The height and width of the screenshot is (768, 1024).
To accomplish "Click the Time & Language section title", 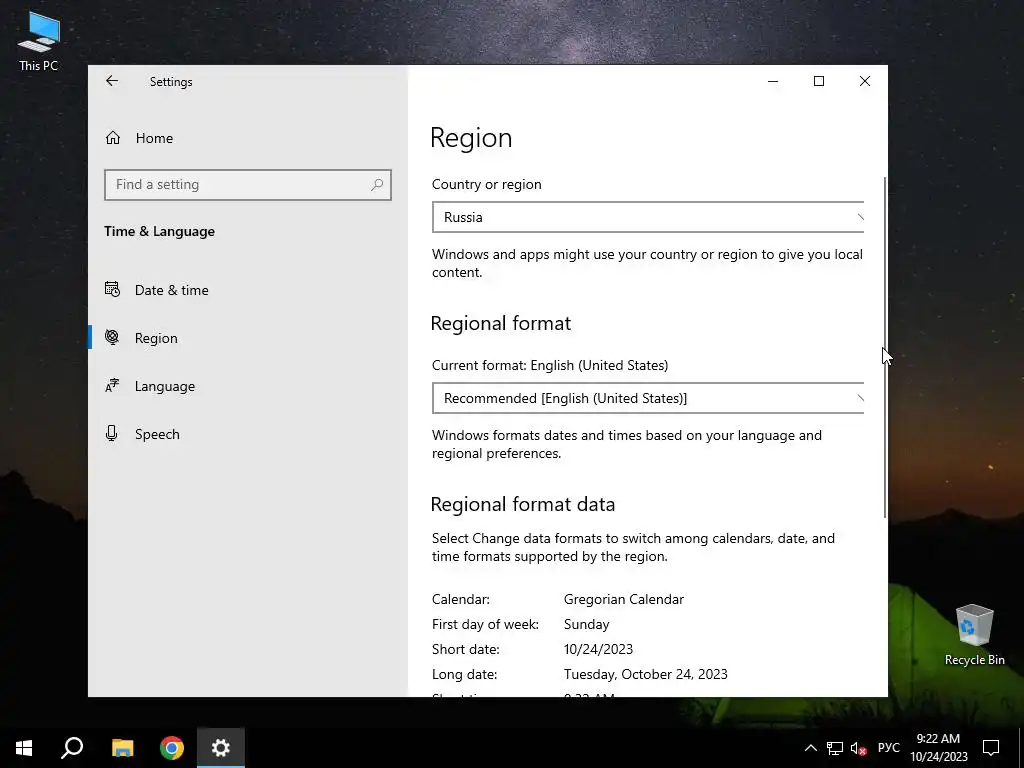I will coord(159,231).
